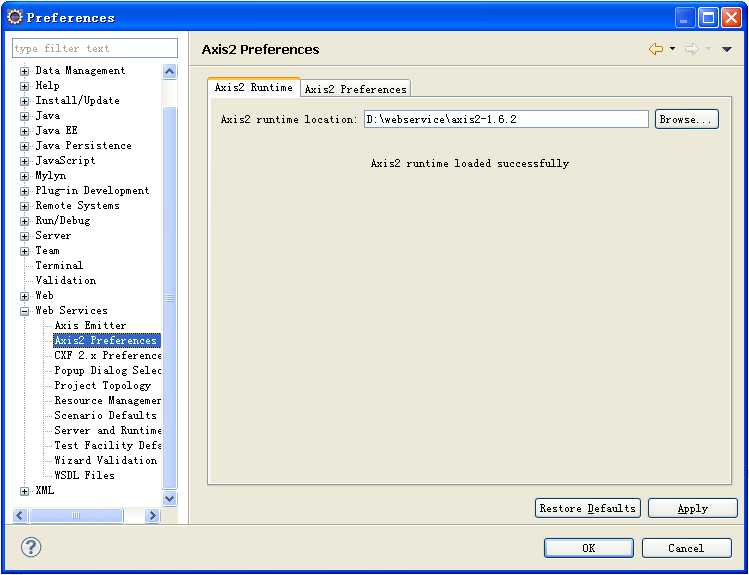Expand the XML node
This screenshot has width=749, height=575.
(x=24, y=491)
